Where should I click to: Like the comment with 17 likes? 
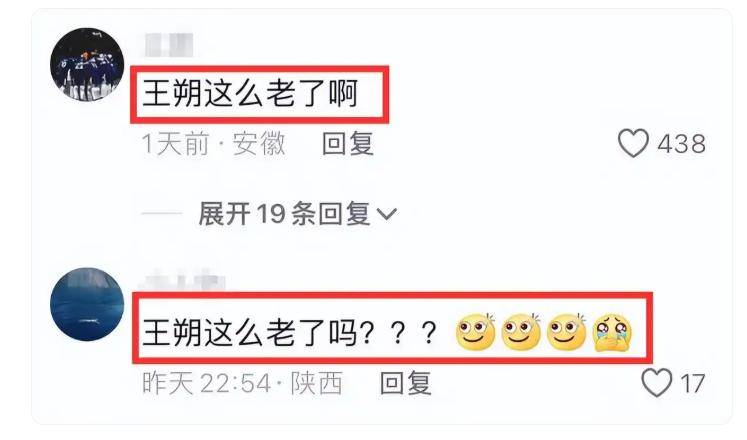pyautogui.click(x=656, y=382)
